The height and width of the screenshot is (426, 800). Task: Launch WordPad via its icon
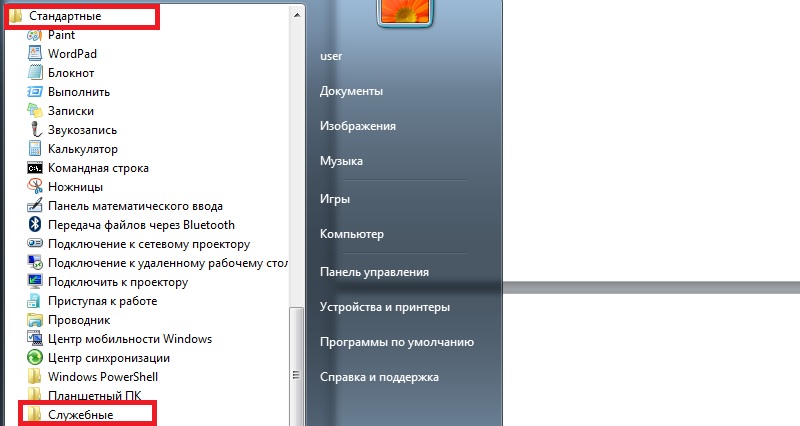35,54
